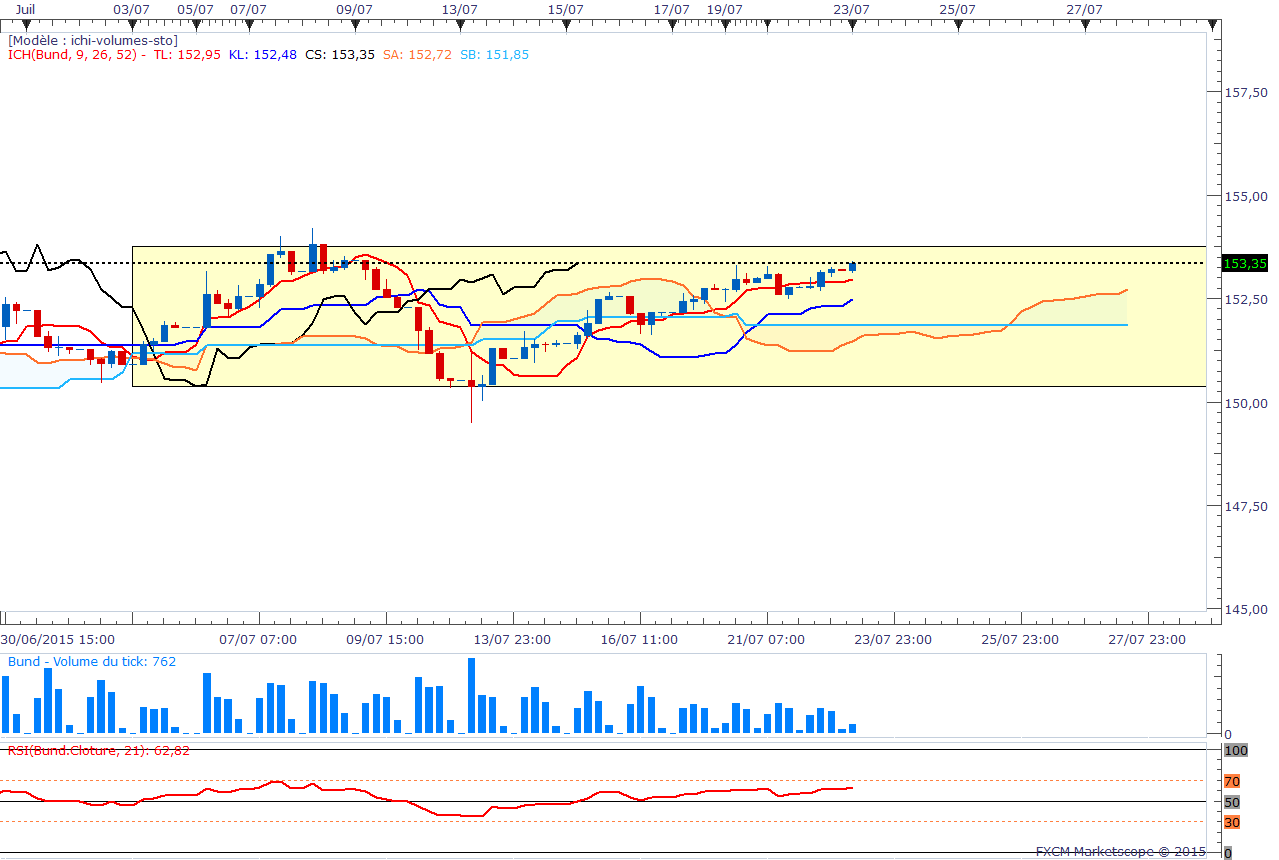Click the RSI 70 level label
The image size is (1279, 860).
[x=1232, y=781]
